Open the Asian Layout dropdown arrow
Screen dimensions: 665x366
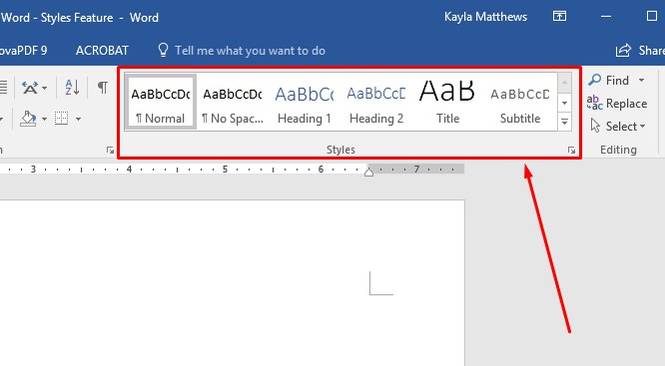click(45, 88)
